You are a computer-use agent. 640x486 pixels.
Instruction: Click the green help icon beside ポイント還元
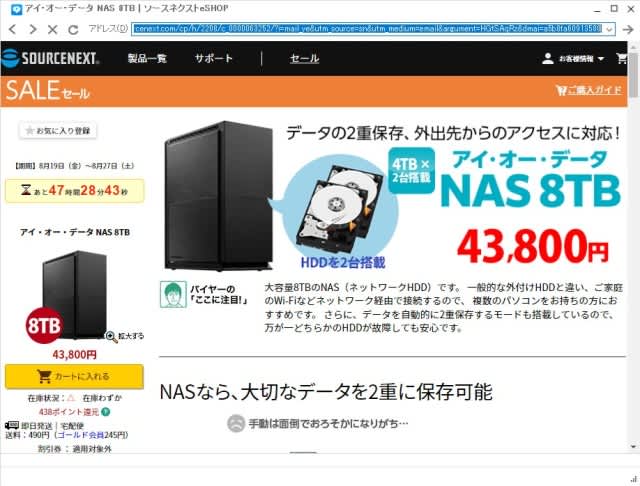(105, 412)
